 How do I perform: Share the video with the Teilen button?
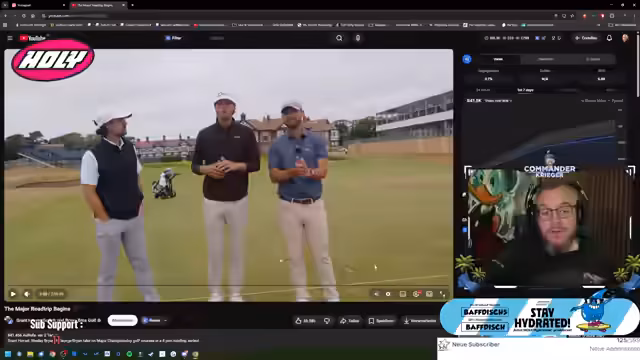point(349,321)
